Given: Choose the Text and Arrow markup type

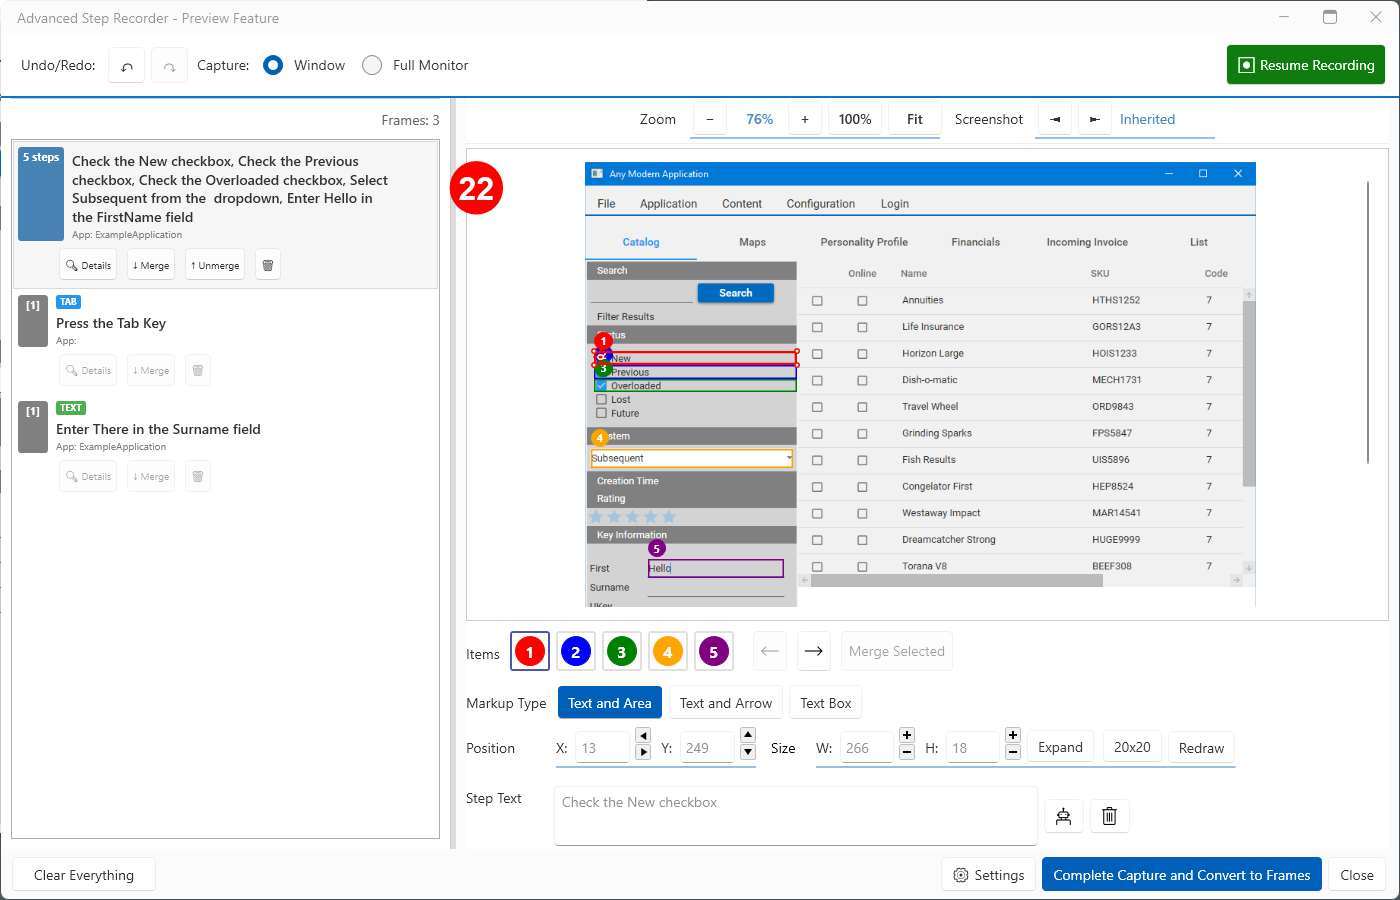Looking at the screenshot, I should (725, 703).
